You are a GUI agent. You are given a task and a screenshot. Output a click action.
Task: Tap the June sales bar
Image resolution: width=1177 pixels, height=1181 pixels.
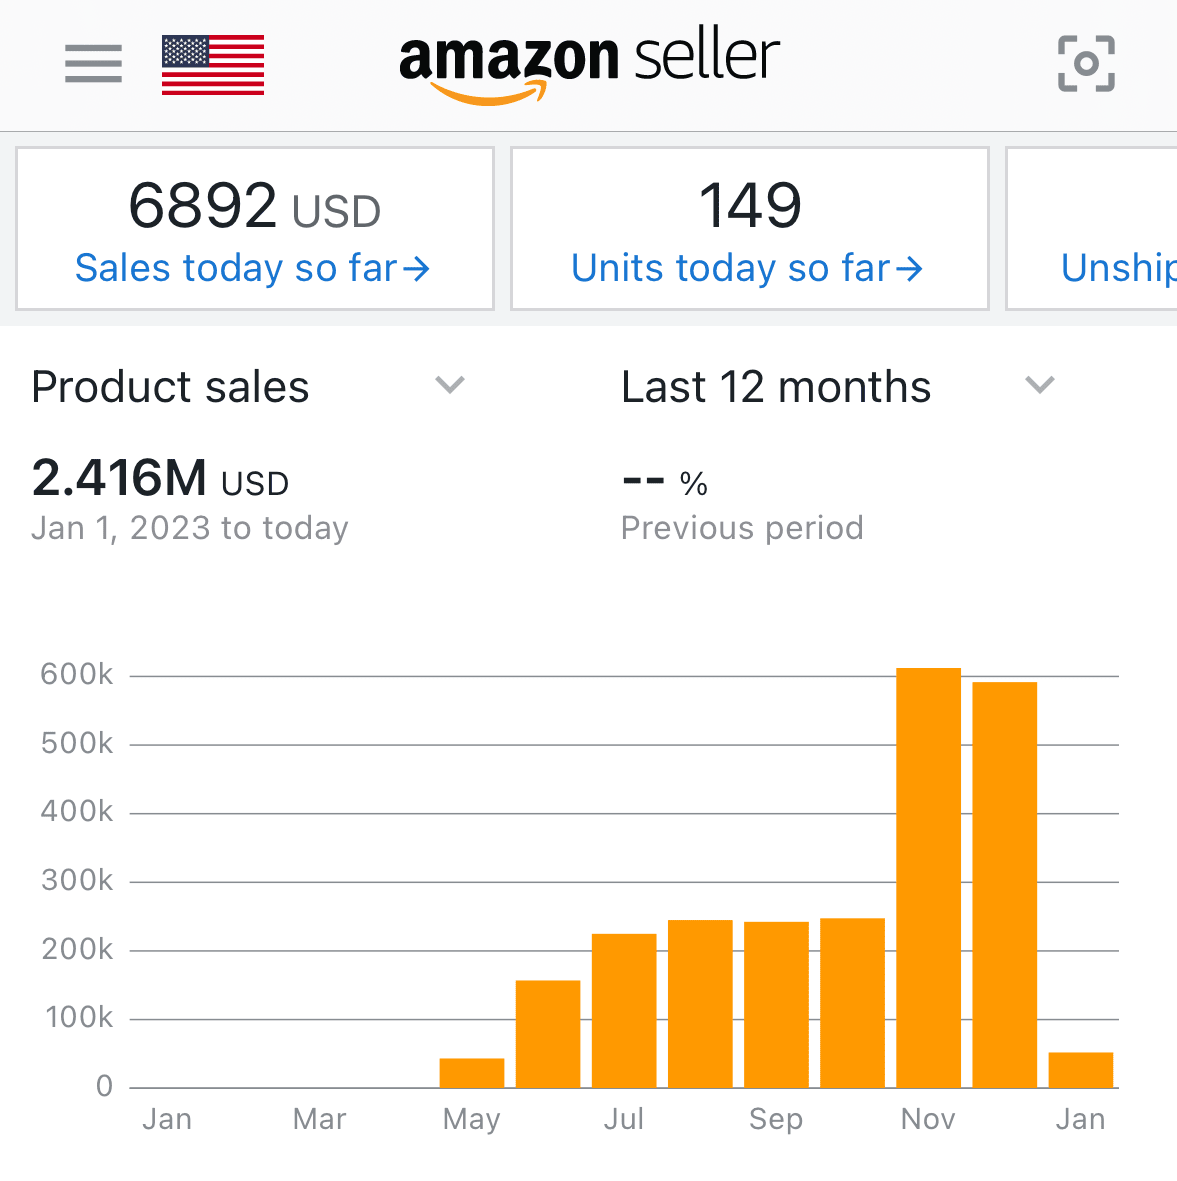coord(548,1033)
